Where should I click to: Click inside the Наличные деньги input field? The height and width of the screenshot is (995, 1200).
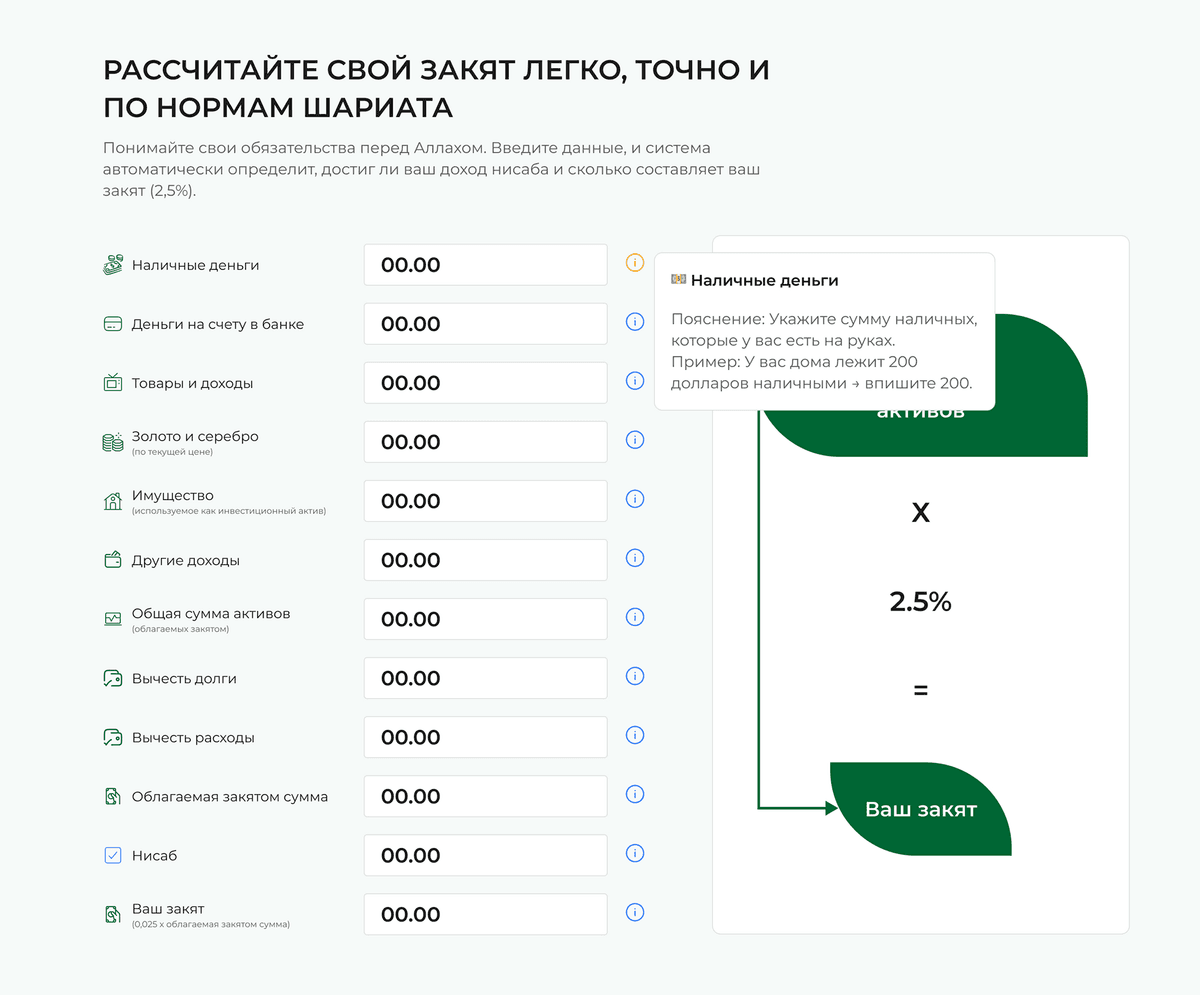pyautogui.click(x=485, y=264)
